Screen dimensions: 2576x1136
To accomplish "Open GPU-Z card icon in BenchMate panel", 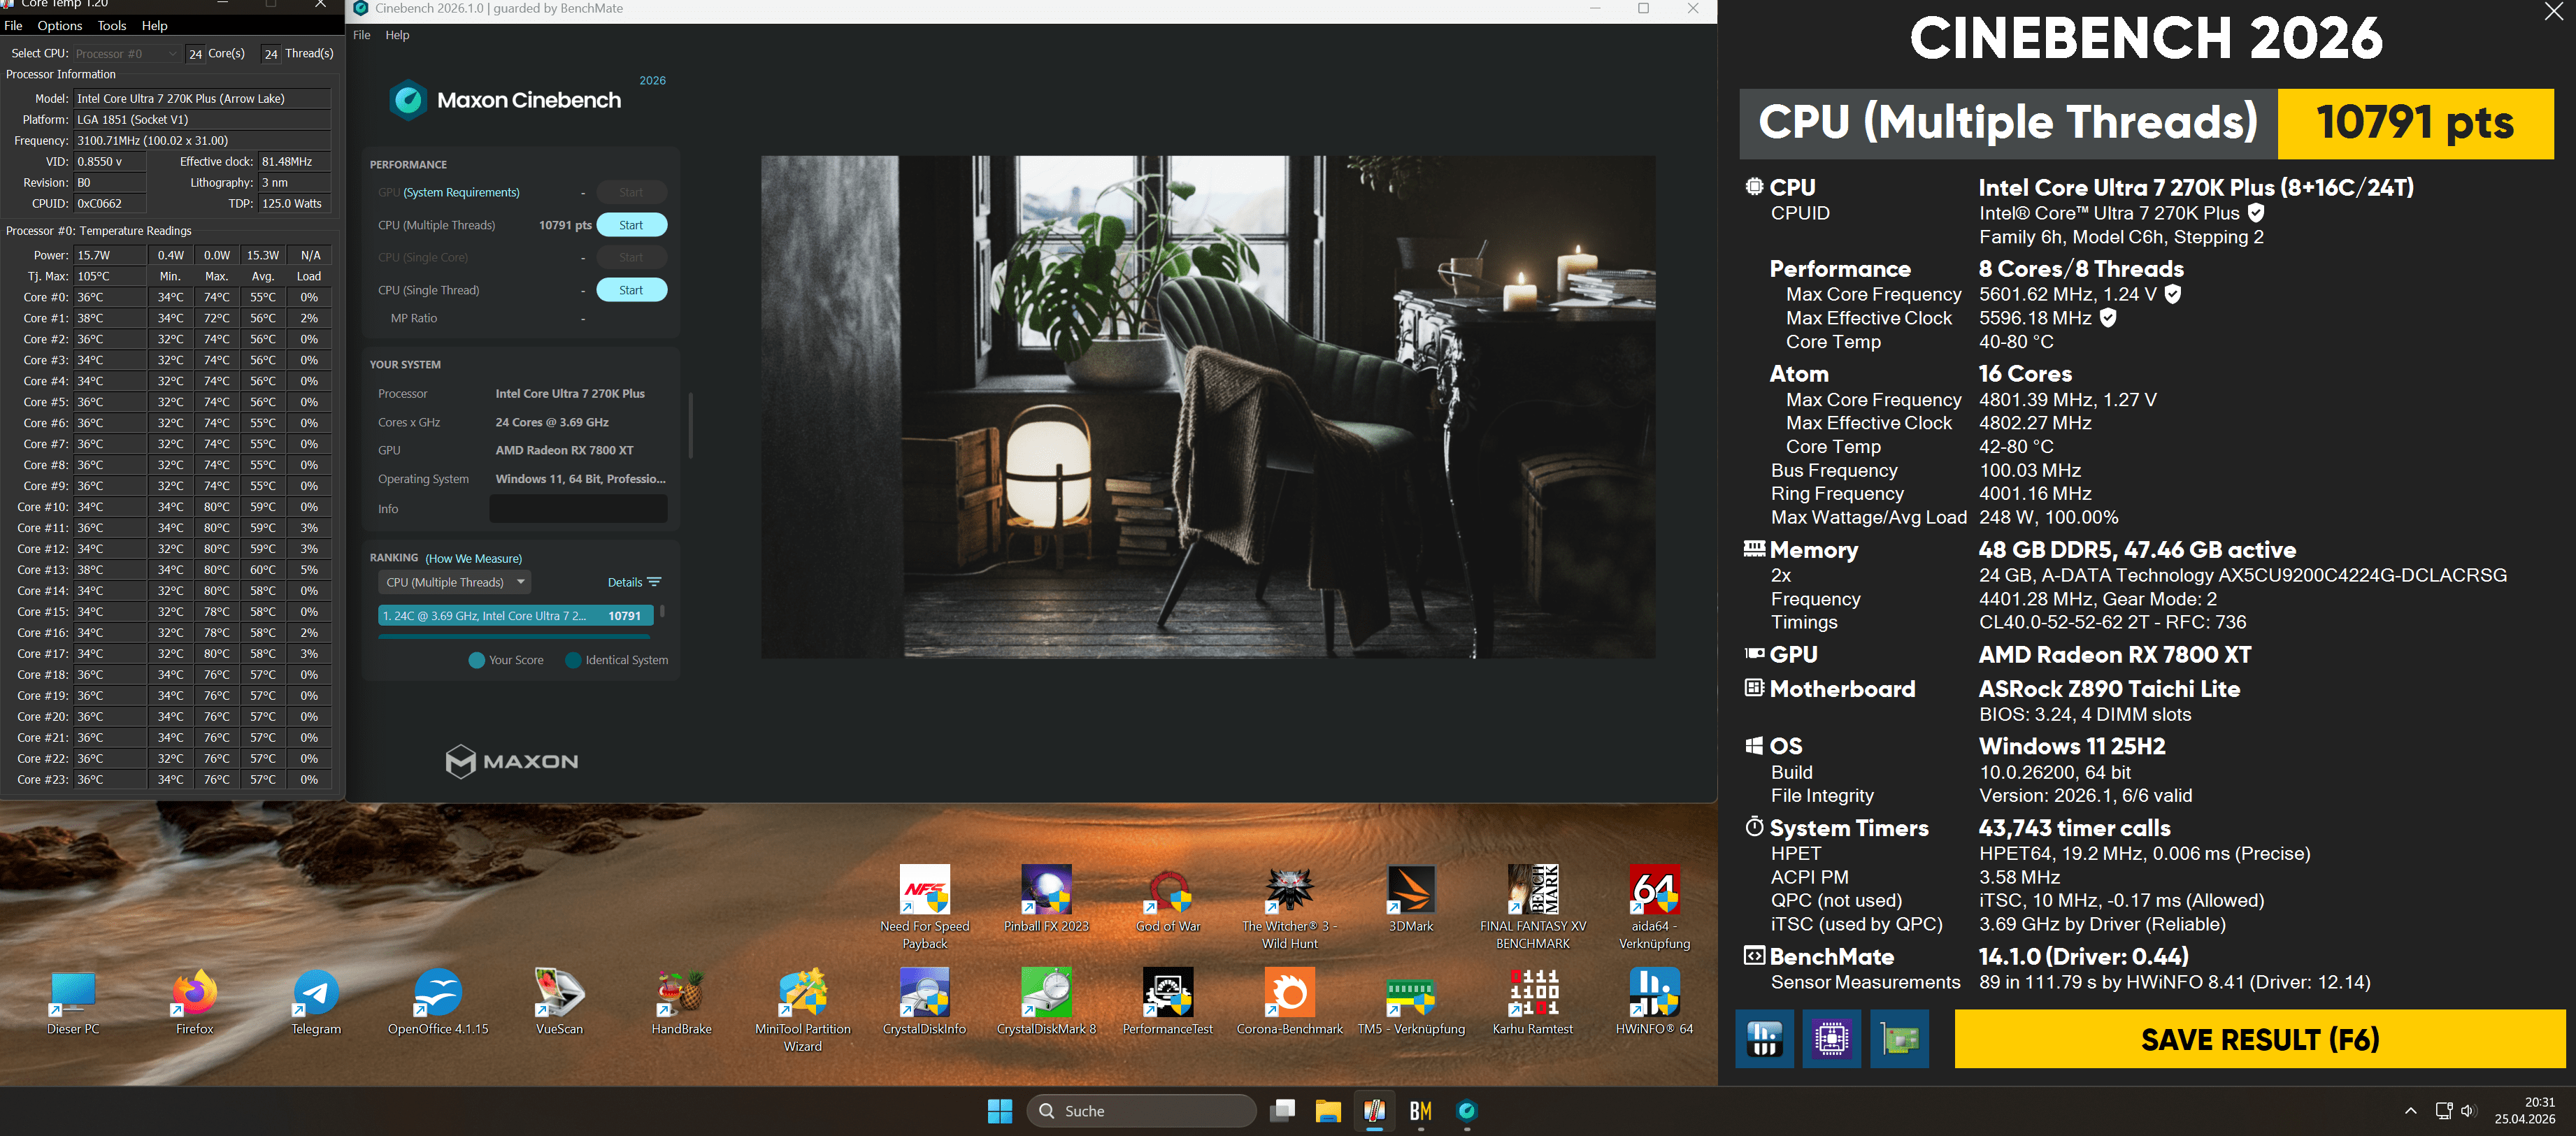I will (x=1899, y=1040).
